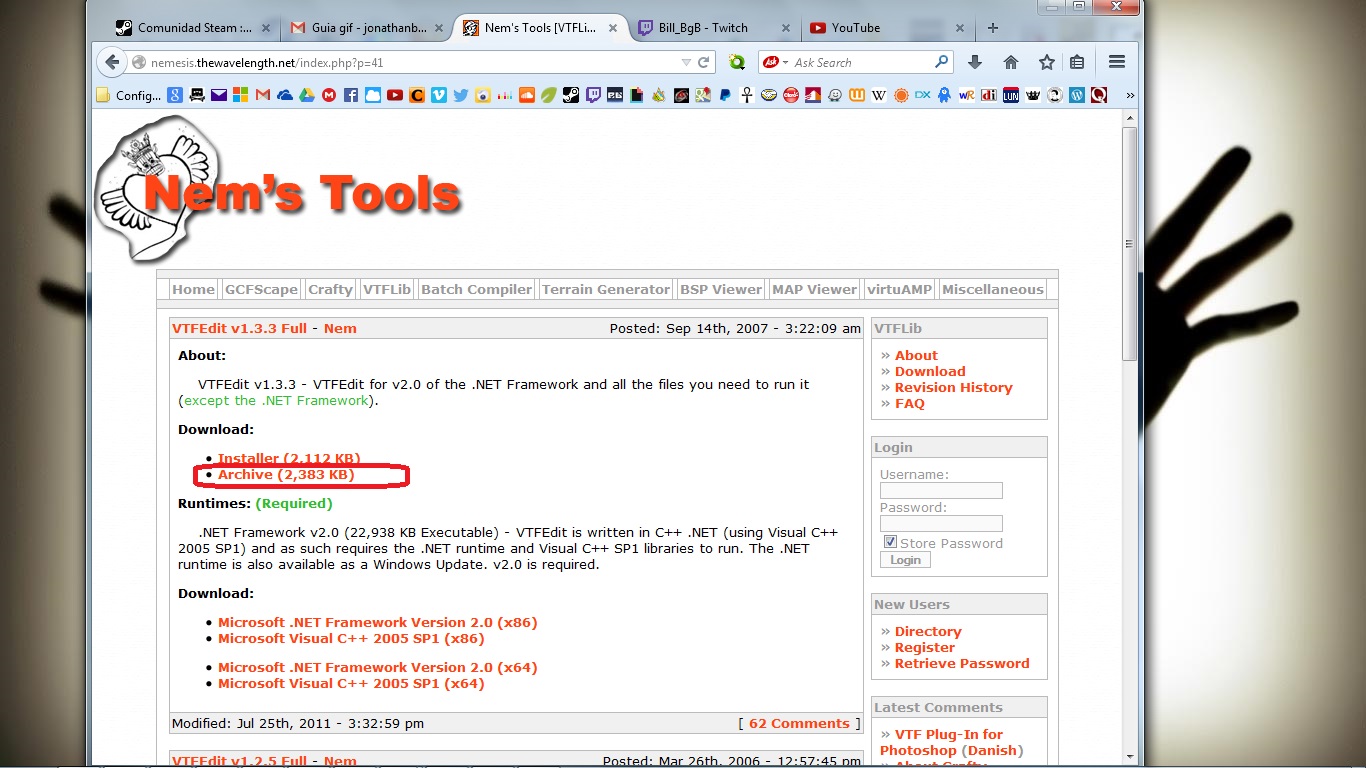
Task: Click the Login button
Action: [905, 560]
